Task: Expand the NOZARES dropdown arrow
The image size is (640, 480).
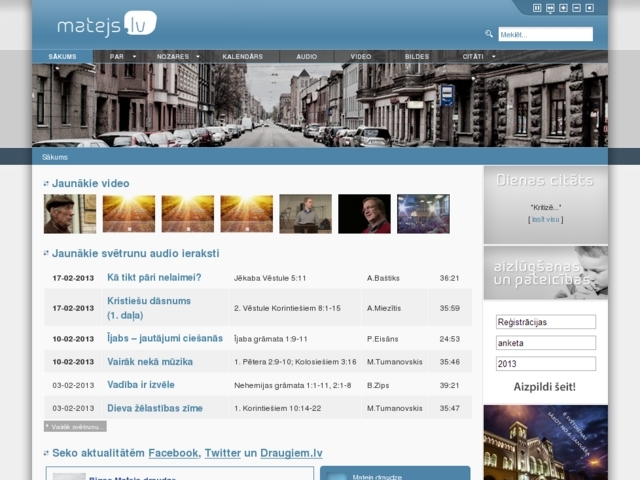Action: (198, 56)
